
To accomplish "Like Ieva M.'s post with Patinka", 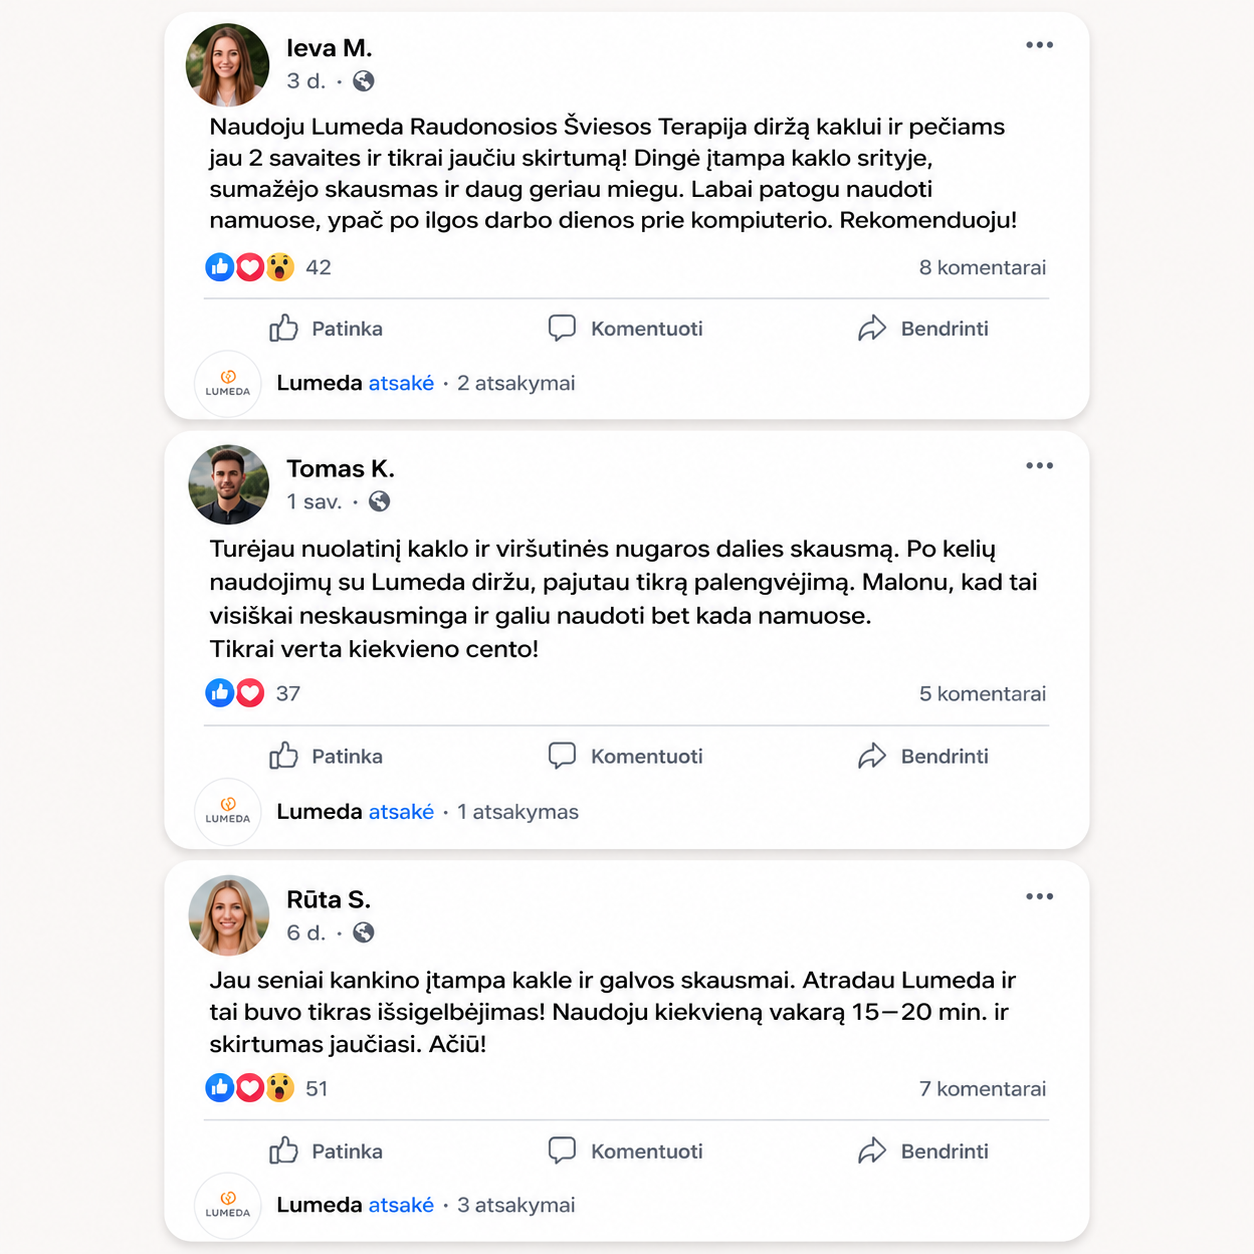I will click(x=326, y=328).
